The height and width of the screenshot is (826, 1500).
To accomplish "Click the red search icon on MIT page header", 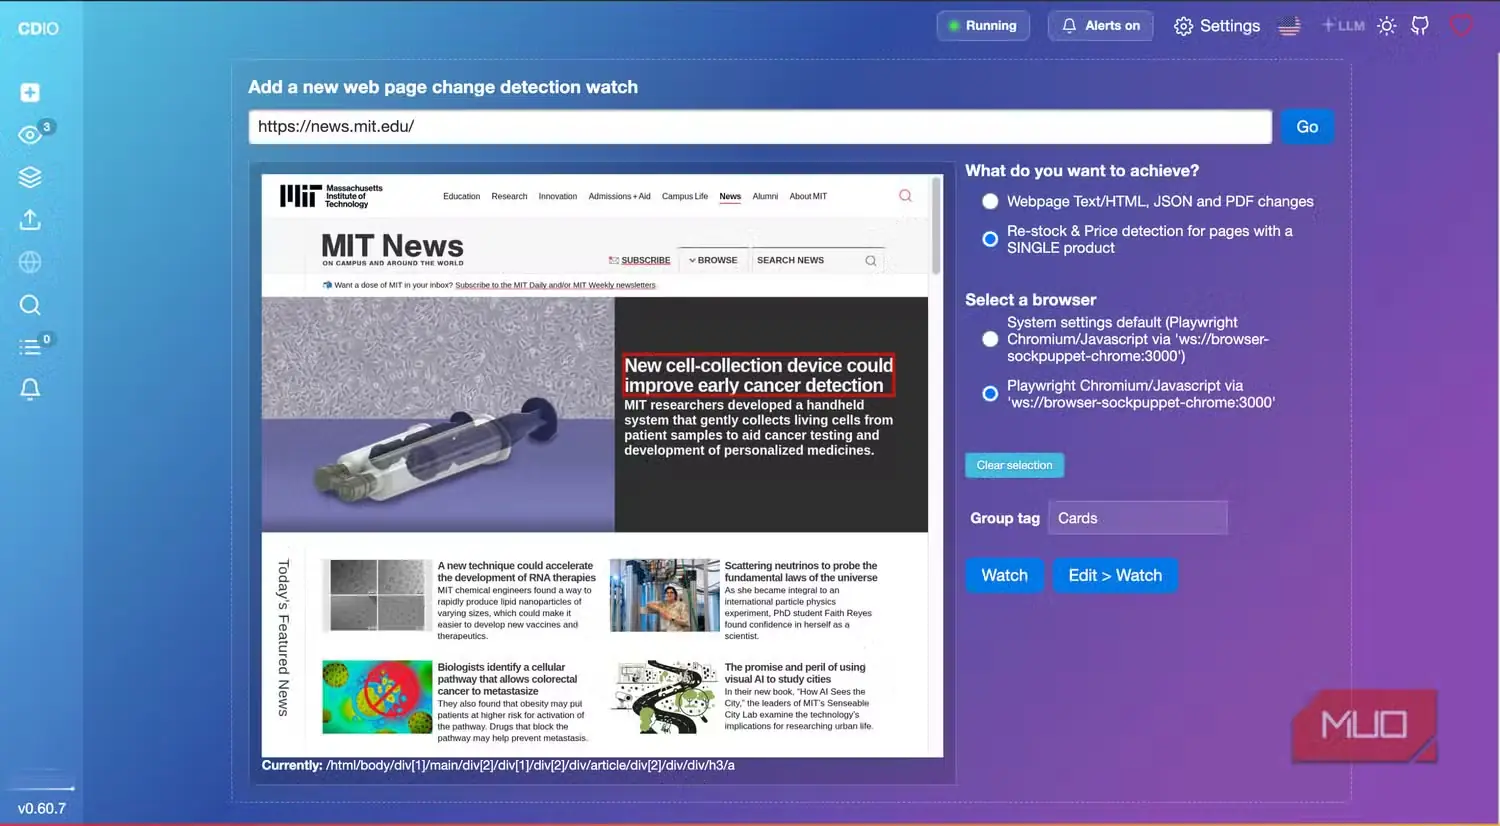I will [905, 196].
